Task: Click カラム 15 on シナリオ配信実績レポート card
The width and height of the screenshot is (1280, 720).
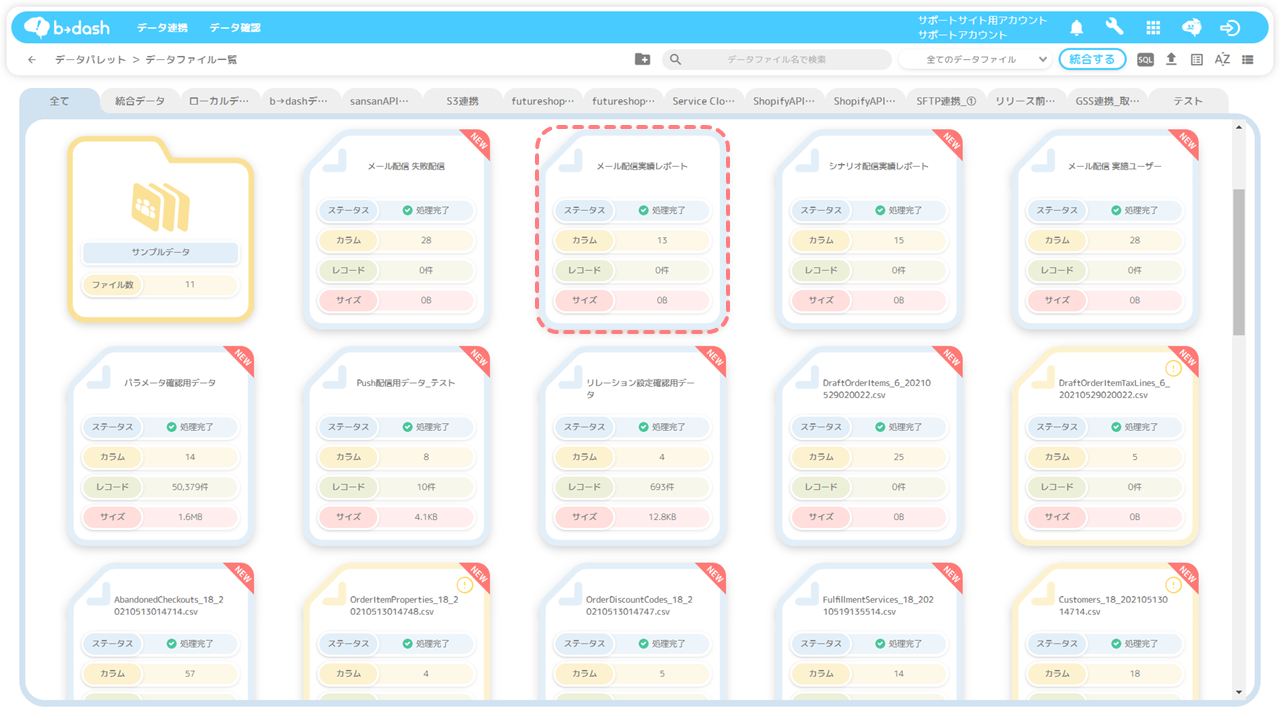Action: [x=869, y=241]
